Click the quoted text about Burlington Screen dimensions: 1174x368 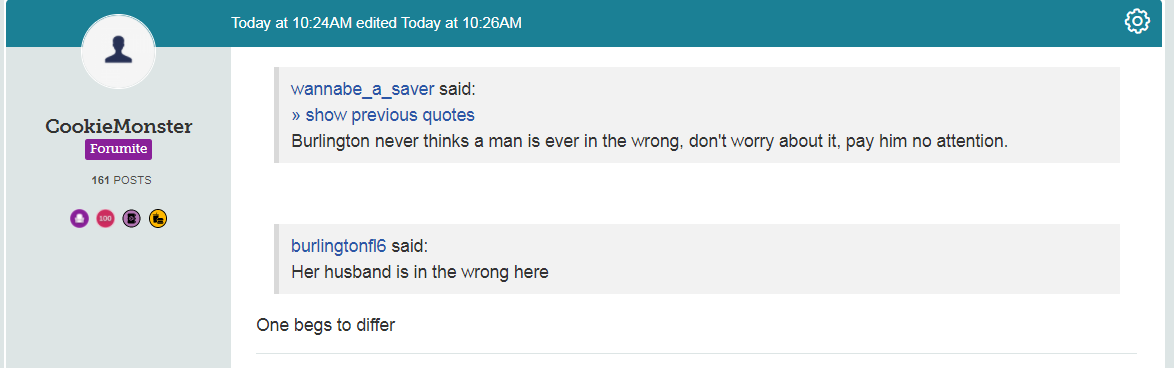650,141
